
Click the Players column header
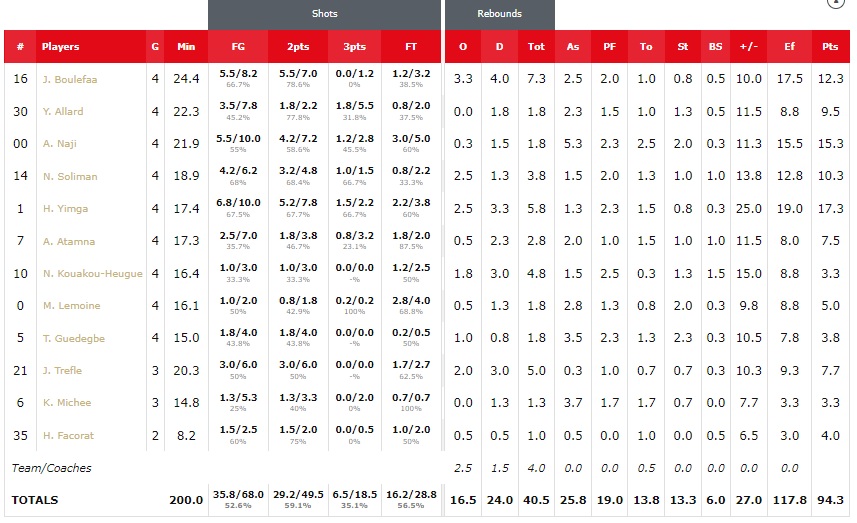[60, 46]
